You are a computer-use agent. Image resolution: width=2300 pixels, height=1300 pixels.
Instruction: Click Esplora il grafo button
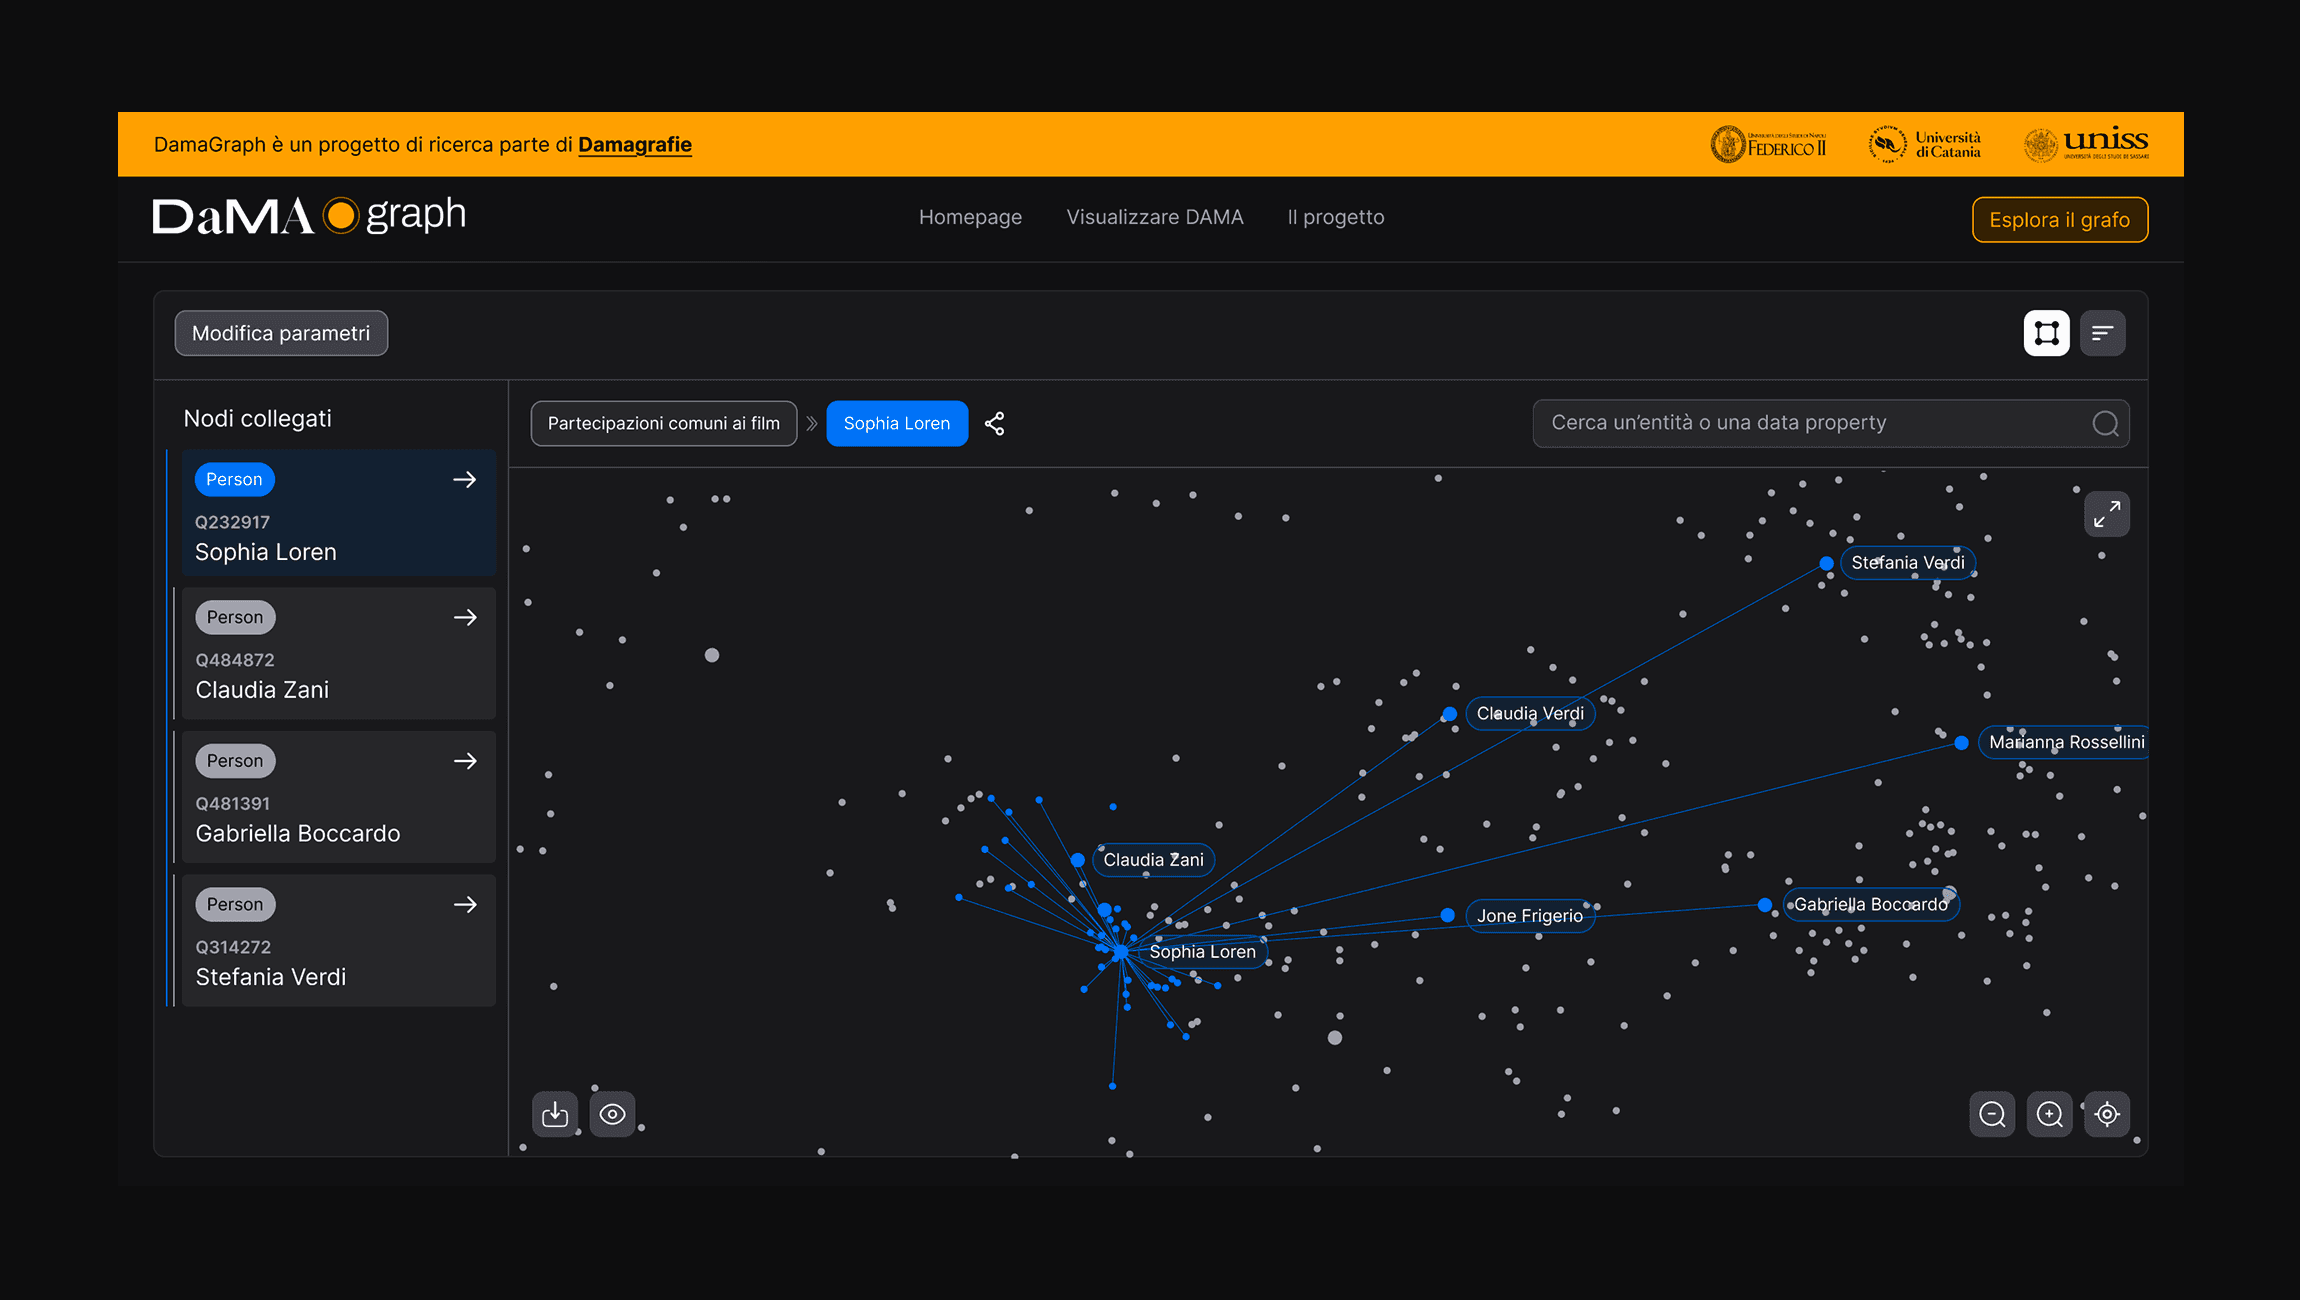[2059, 220]
